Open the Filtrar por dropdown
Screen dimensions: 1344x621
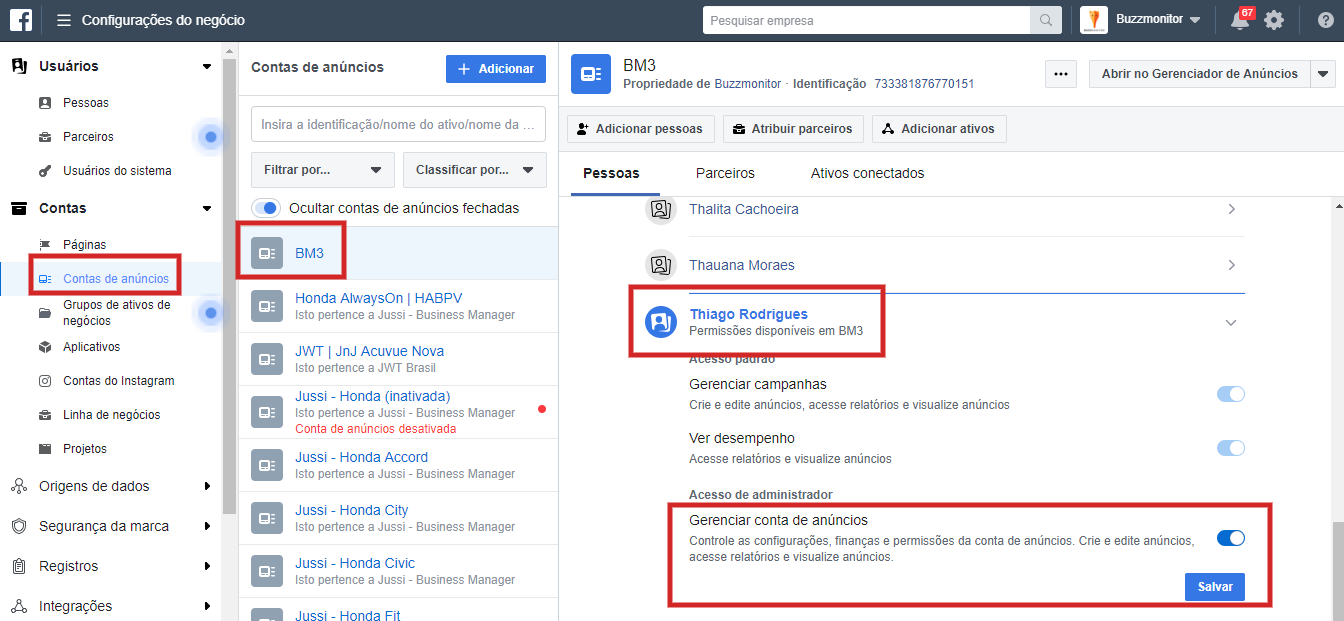(322, 170)
